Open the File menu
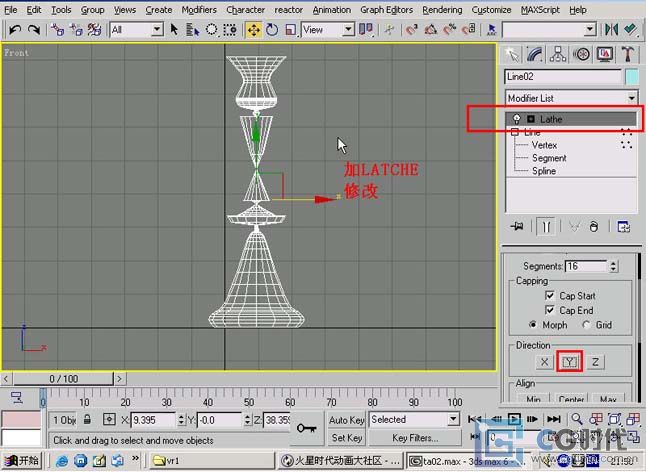646x472 pixels. (10, 9)
